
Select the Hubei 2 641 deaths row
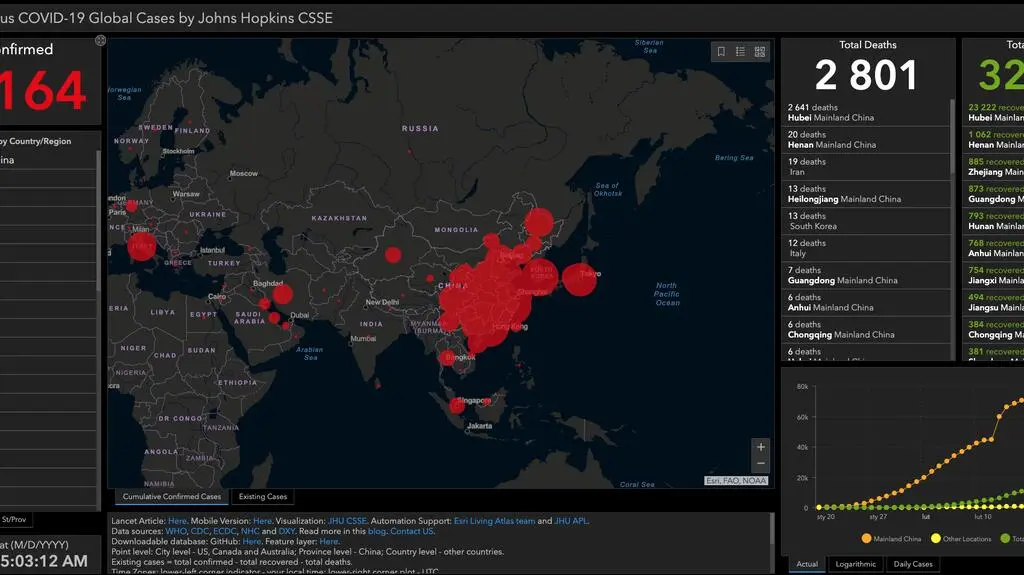coord(866,112)
